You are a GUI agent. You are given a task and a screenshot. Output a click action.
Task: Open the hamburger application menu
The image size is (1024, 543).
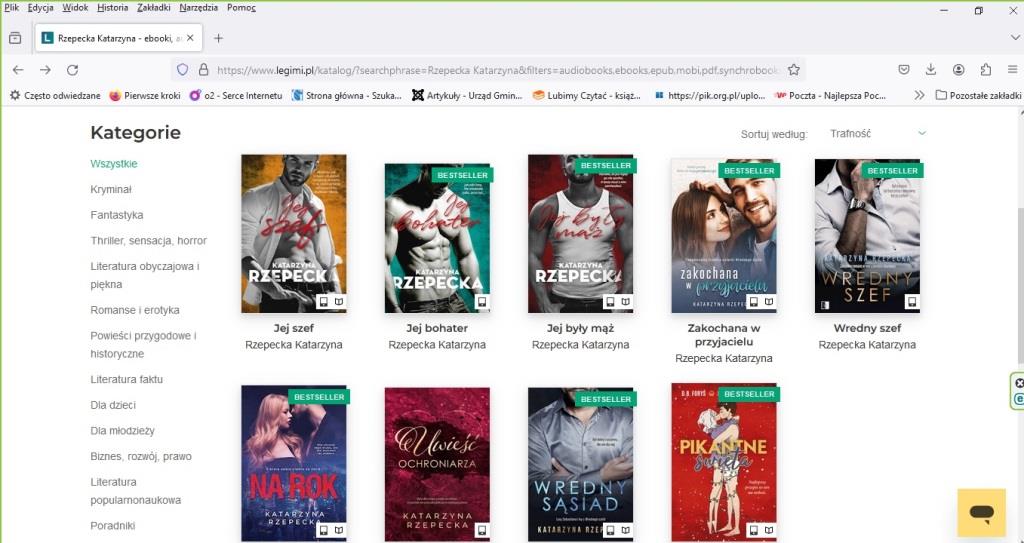pyautogui.click(x=1012, y=69)
